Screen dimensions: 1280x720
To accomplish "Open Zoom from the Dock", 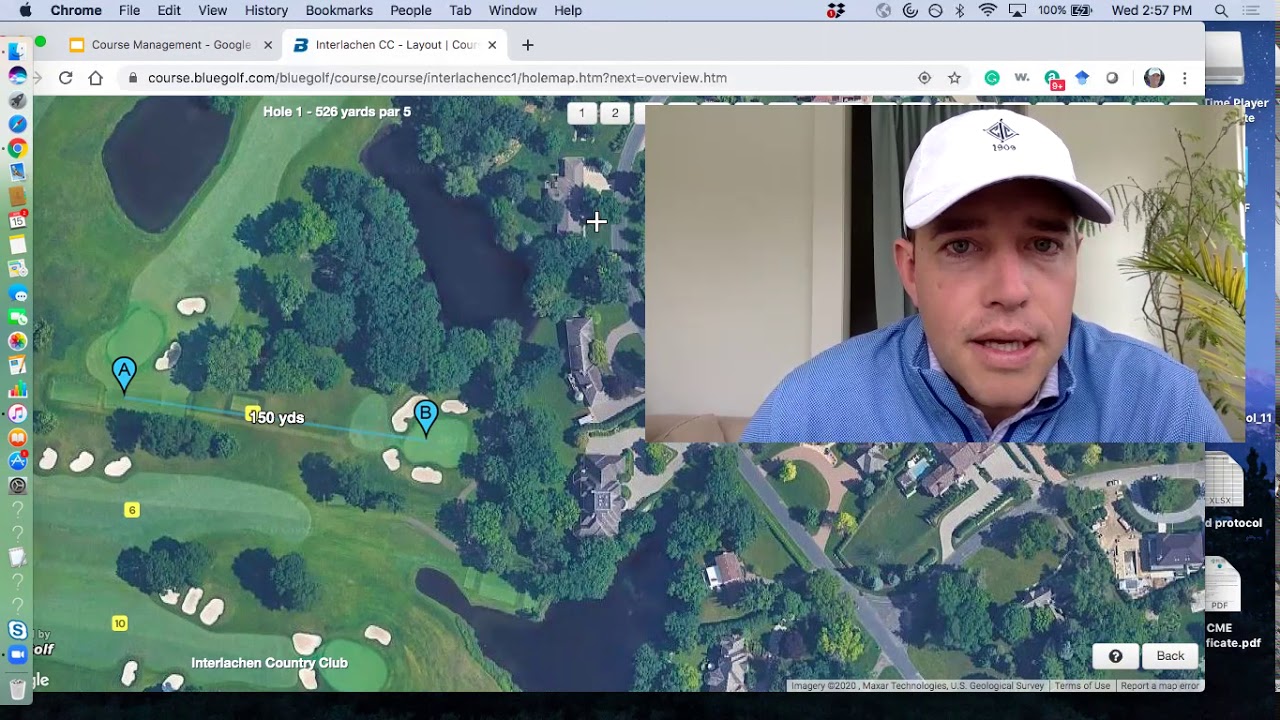I will click(17, 654).
